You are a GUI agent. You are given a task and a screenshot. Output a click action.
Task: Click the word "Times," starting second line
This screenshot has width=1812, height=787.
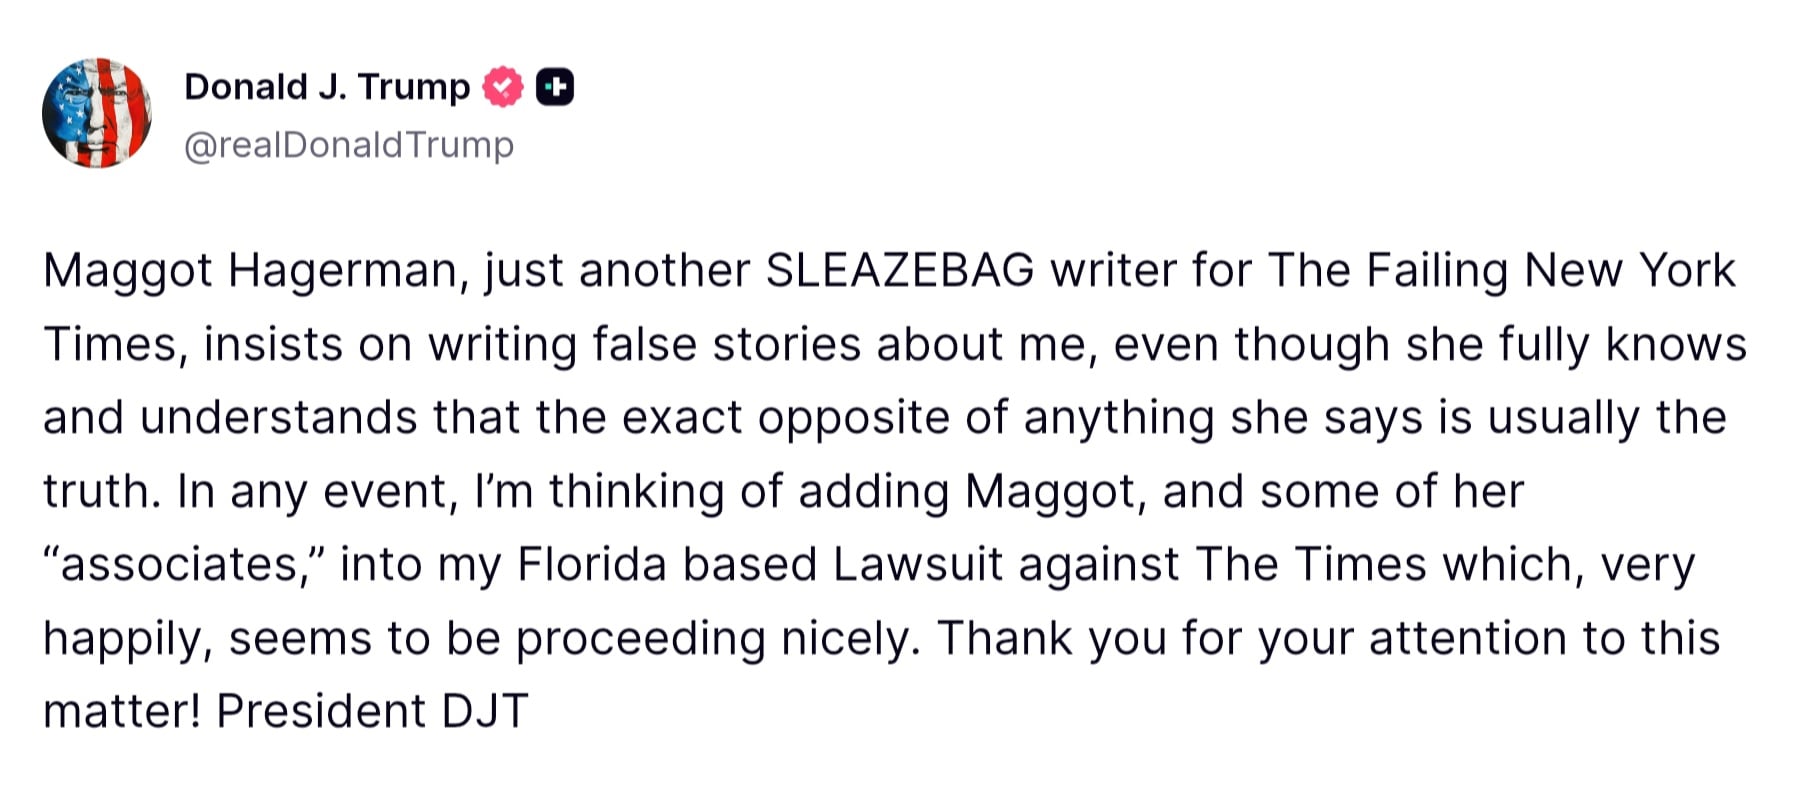tap(115, 345)
